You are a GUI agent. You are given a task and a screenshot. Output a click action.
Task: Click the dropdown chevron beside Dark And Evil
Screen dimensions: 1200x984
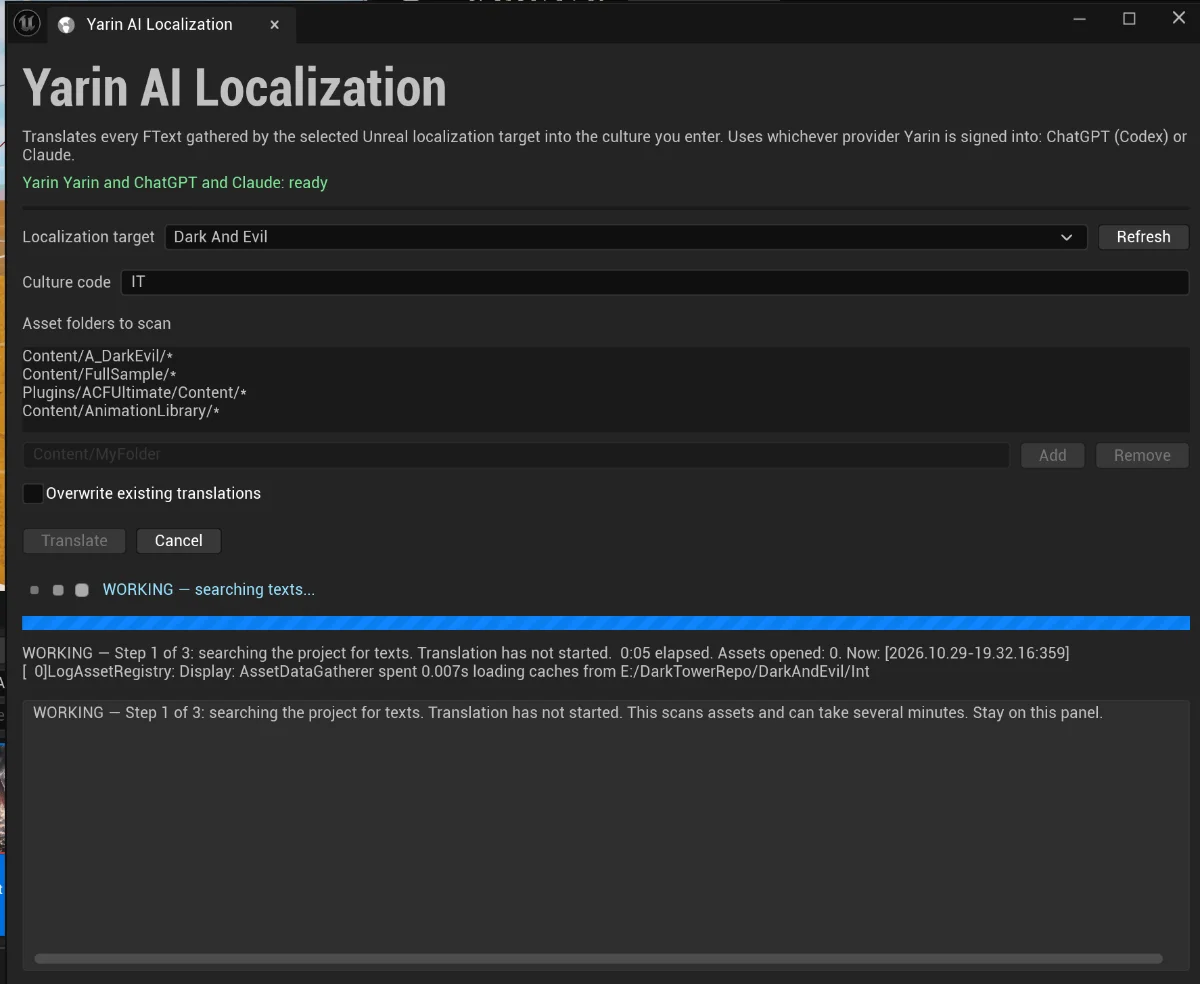(x=1066, y=237)
